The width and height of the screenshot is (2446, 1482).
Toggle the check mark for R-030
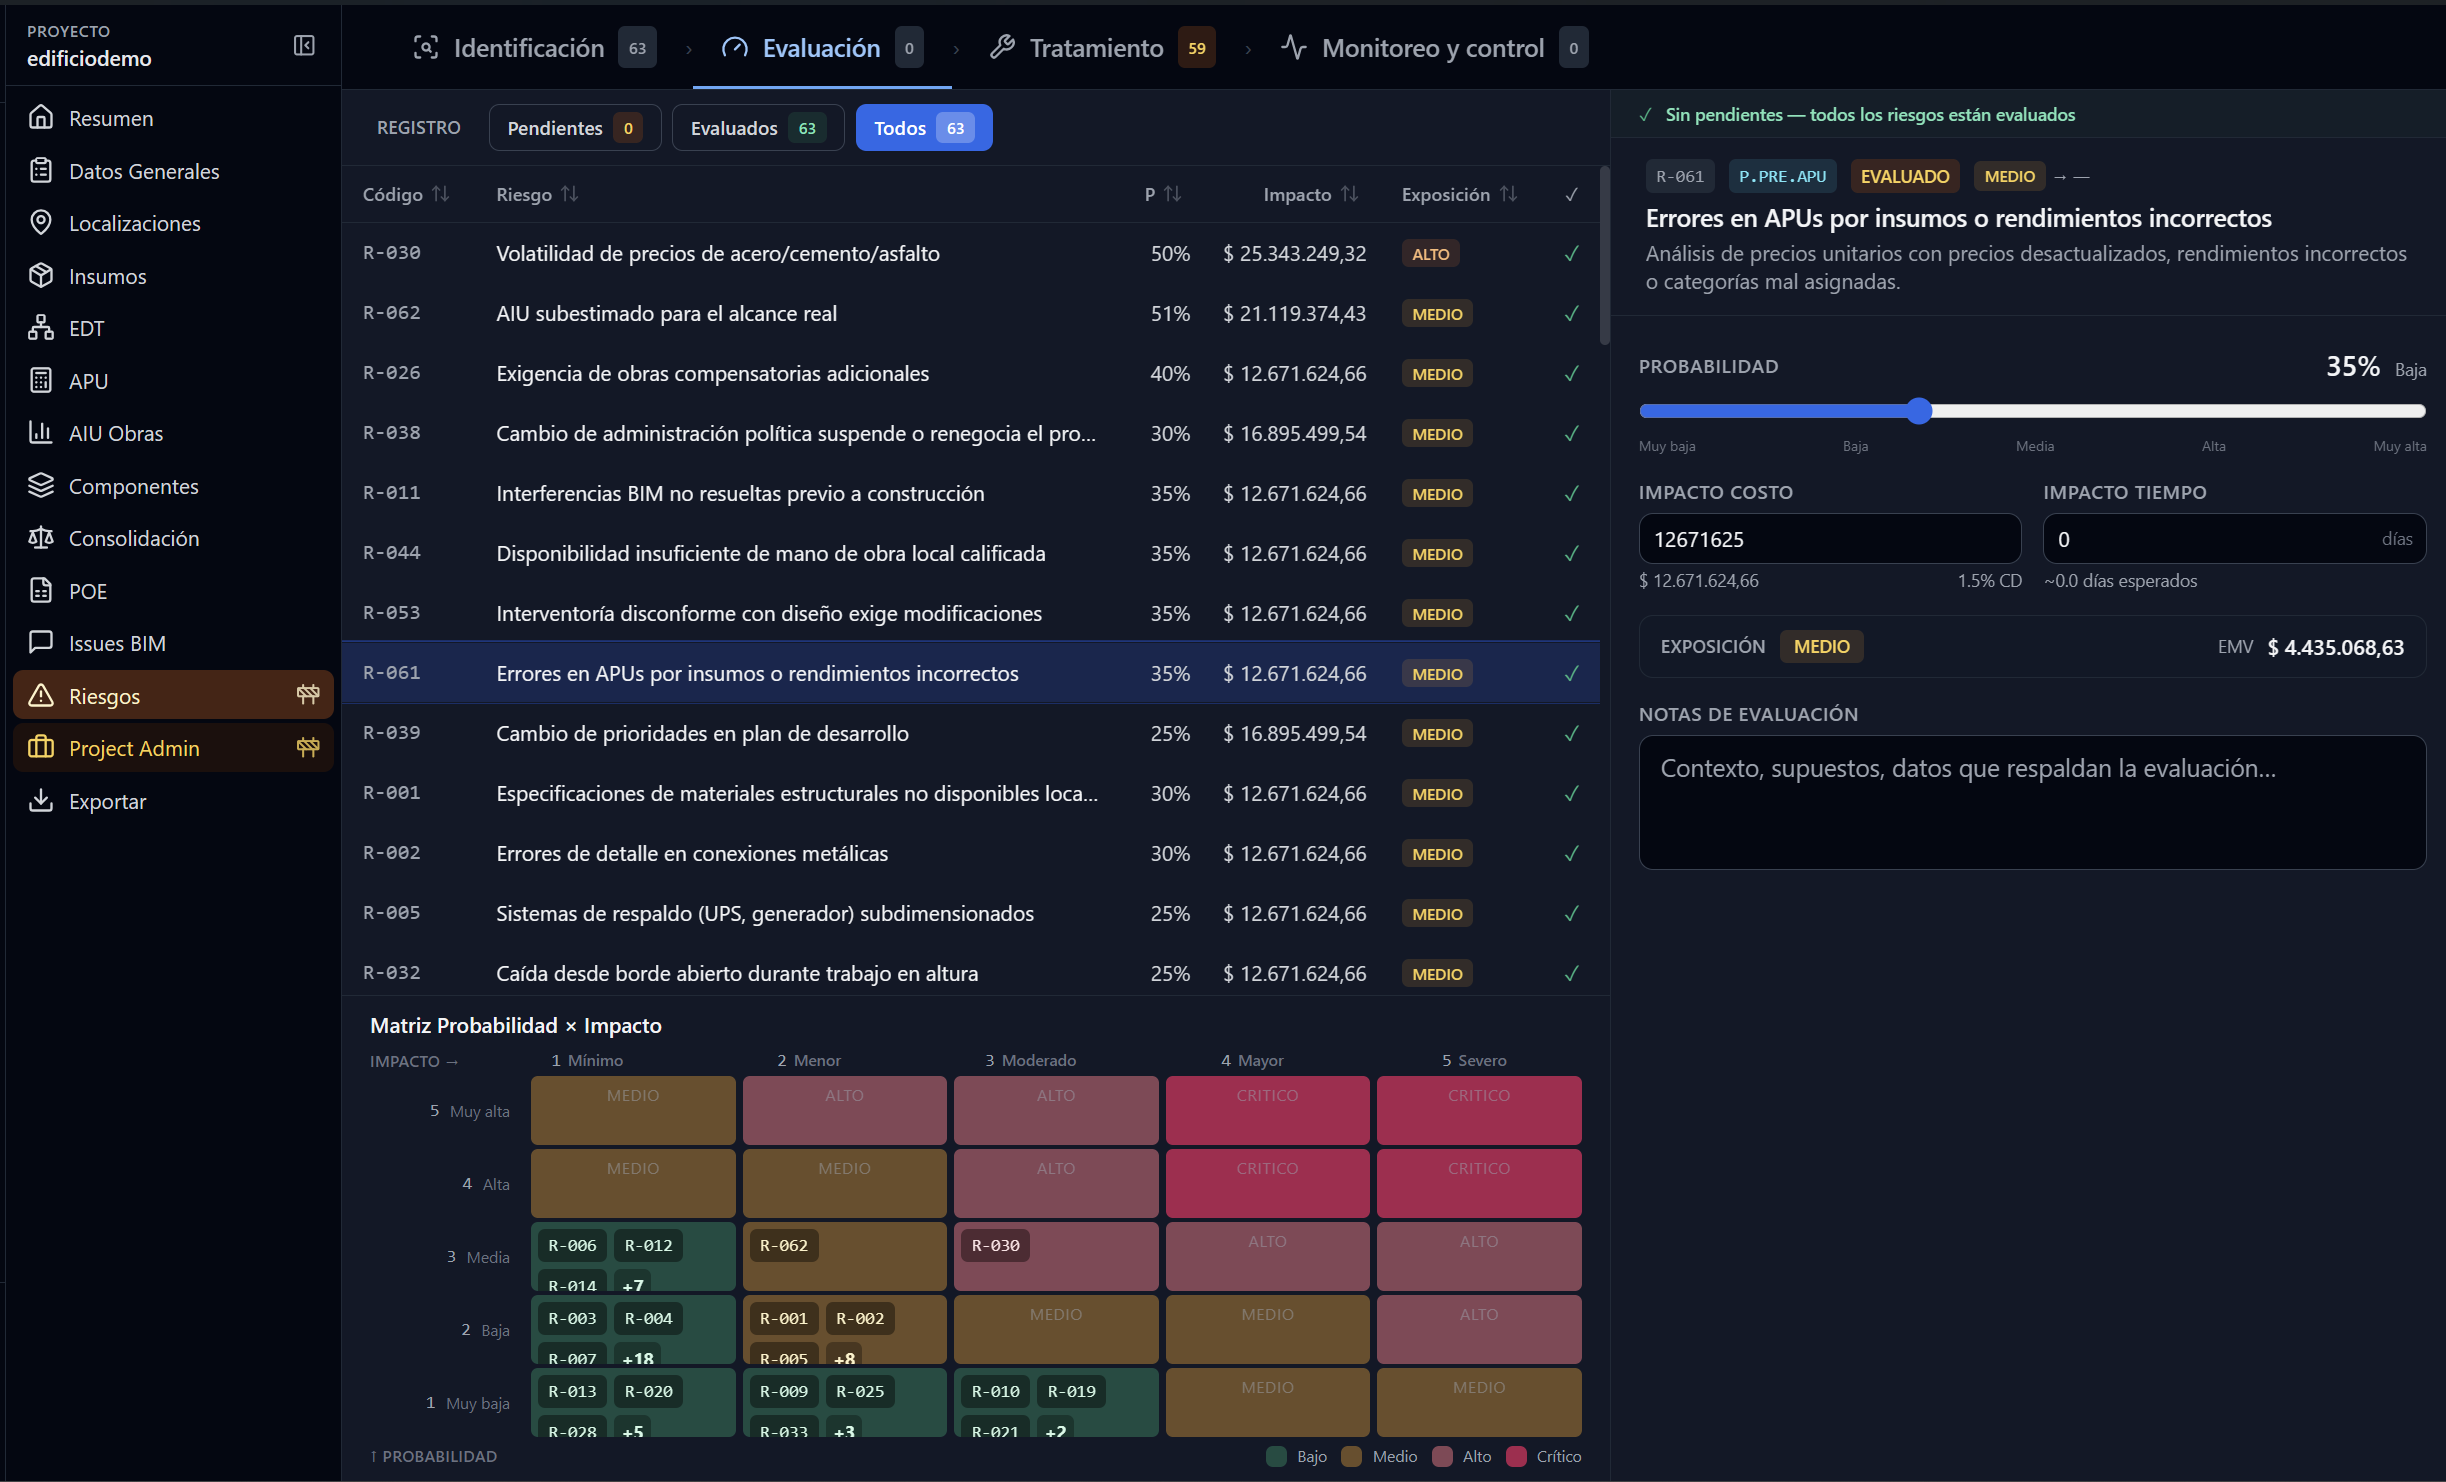(1571, 254)
